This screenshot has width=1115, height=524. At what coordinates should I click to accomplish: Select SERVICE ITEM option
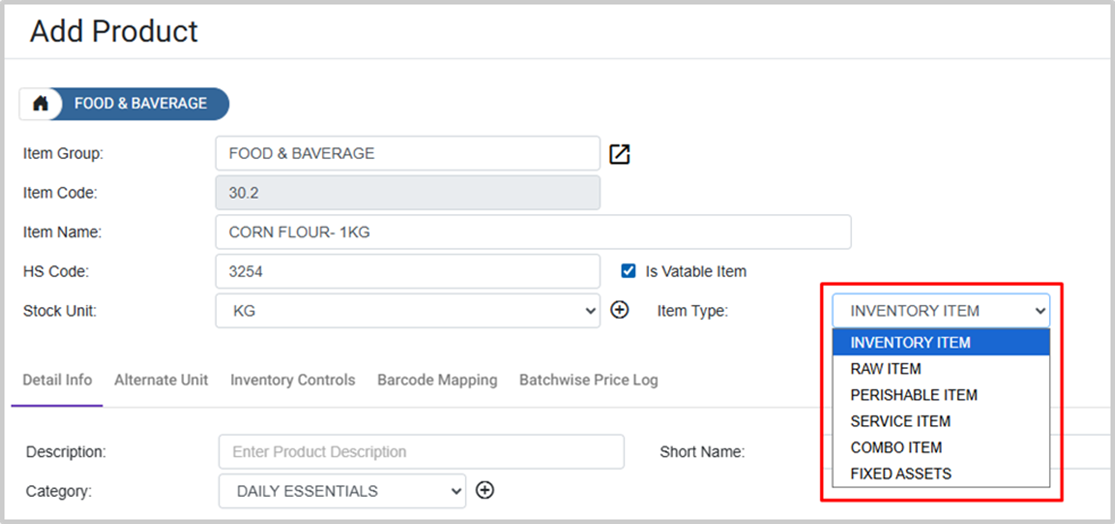tap(900, 421)
